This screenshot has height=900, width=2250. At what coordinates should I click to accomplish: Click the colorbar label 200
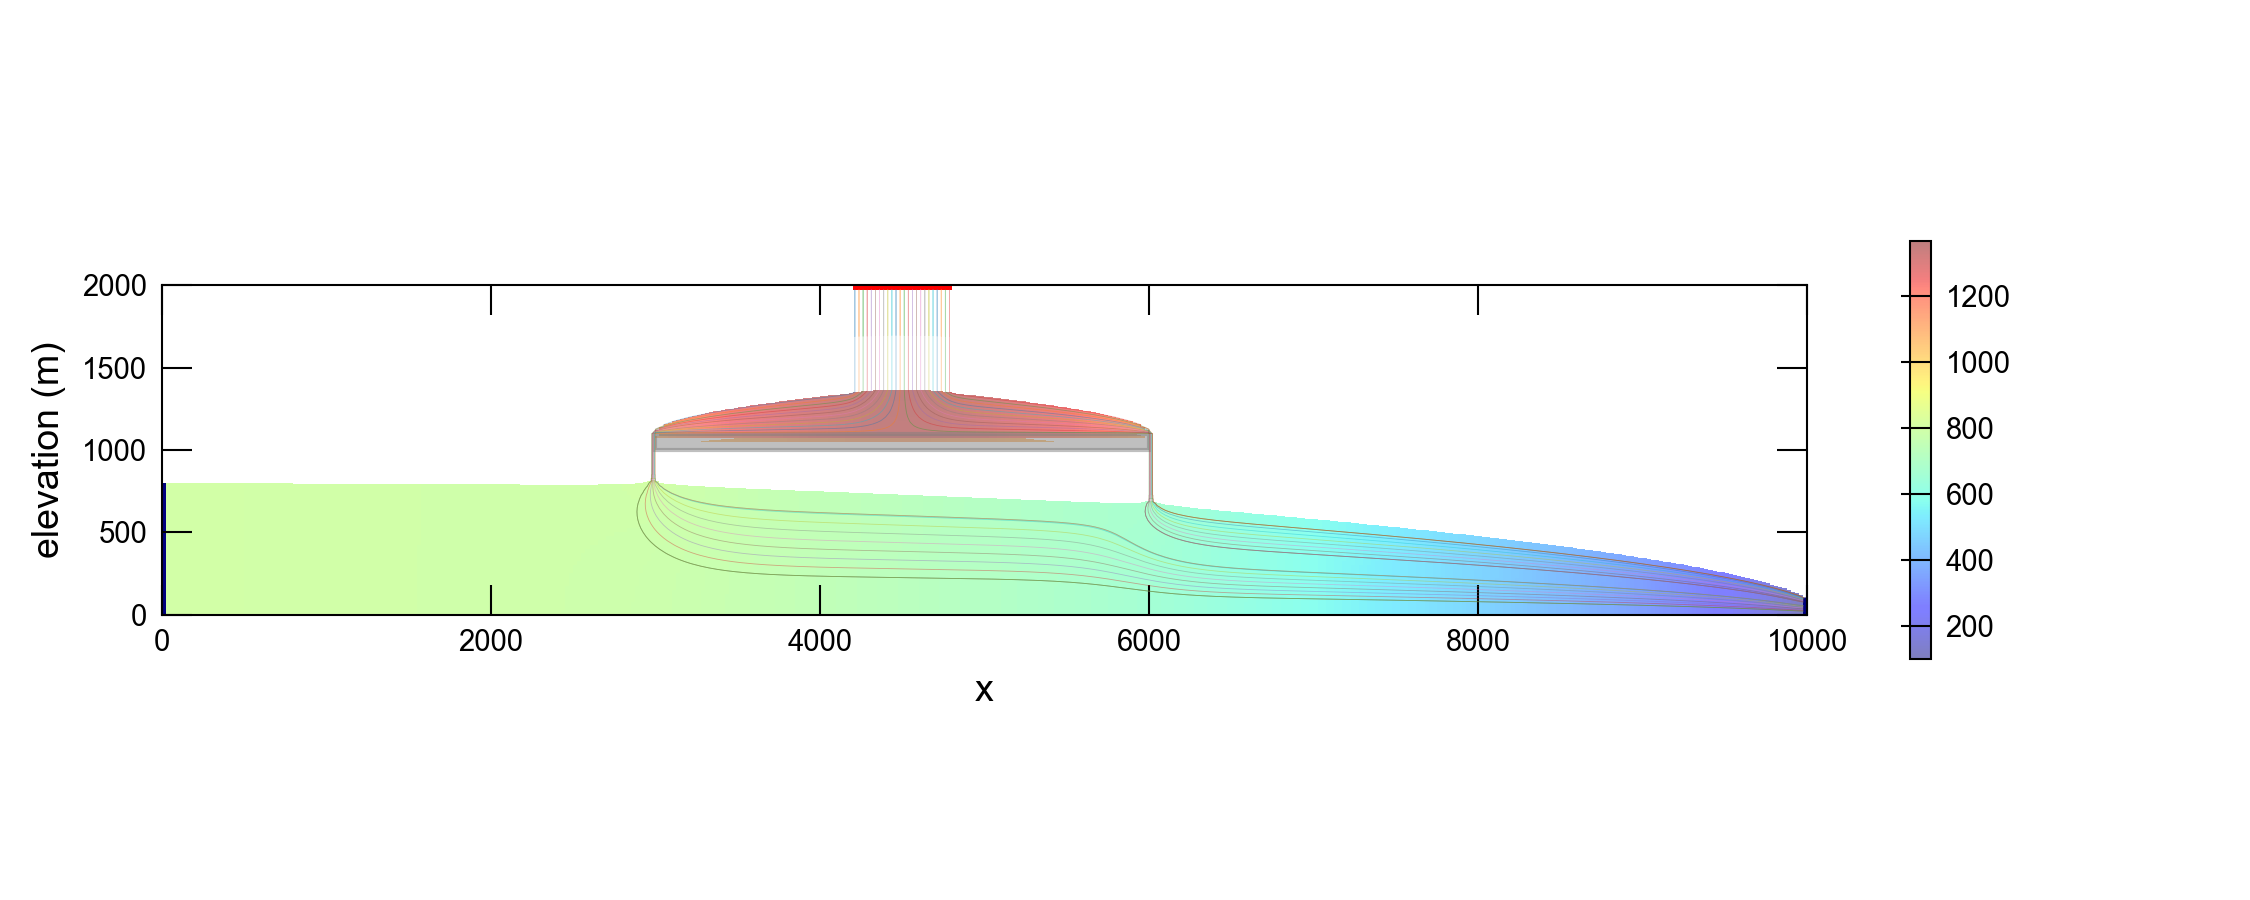click(1969, 627)
